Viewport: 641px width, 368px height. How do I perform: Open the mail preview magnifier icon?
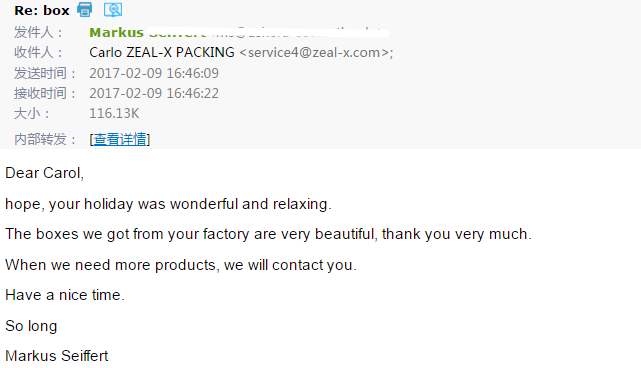[x=113, y=9]
